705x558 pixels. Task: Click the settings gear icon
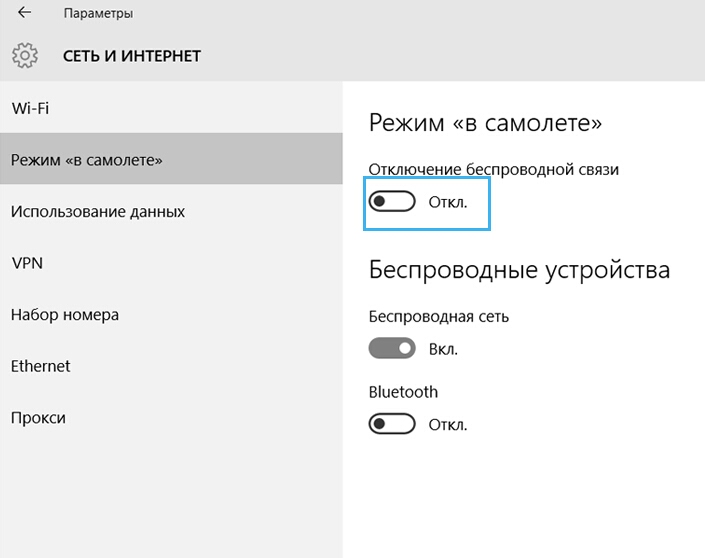[x=25, y=56]
